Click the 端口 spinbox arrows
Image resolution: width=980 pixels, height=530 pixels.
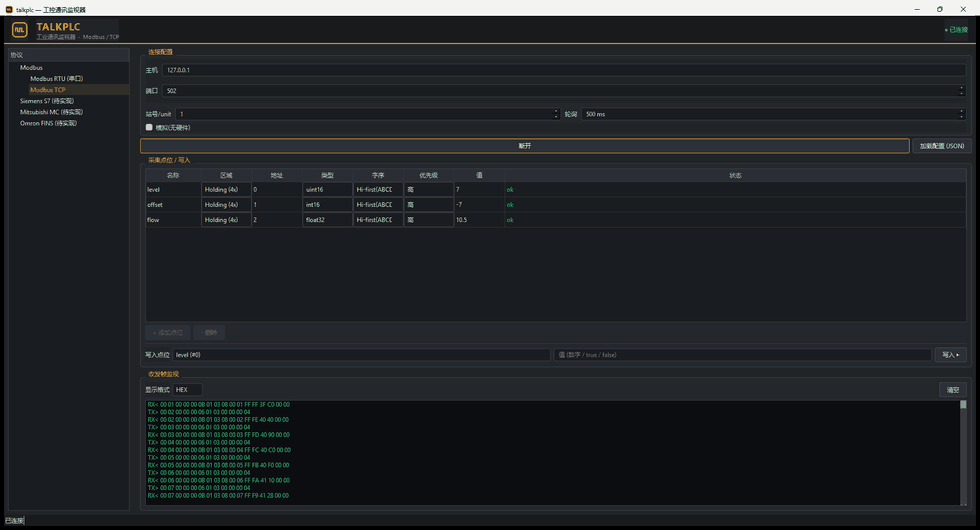pos(962,91)
